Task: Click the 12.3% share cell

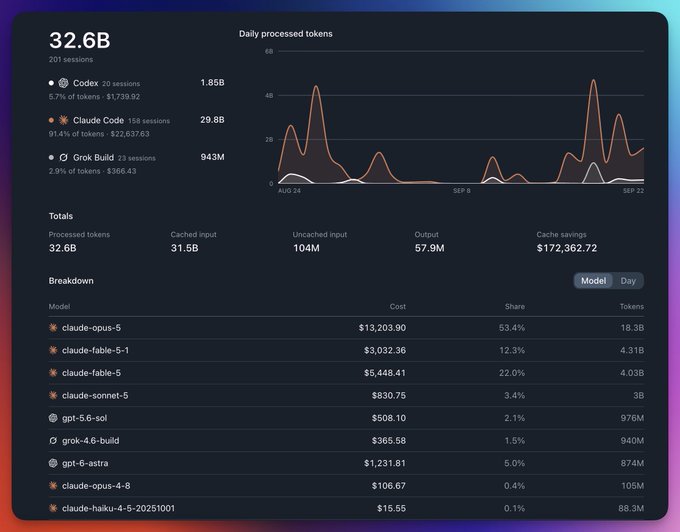Action: 512,350
